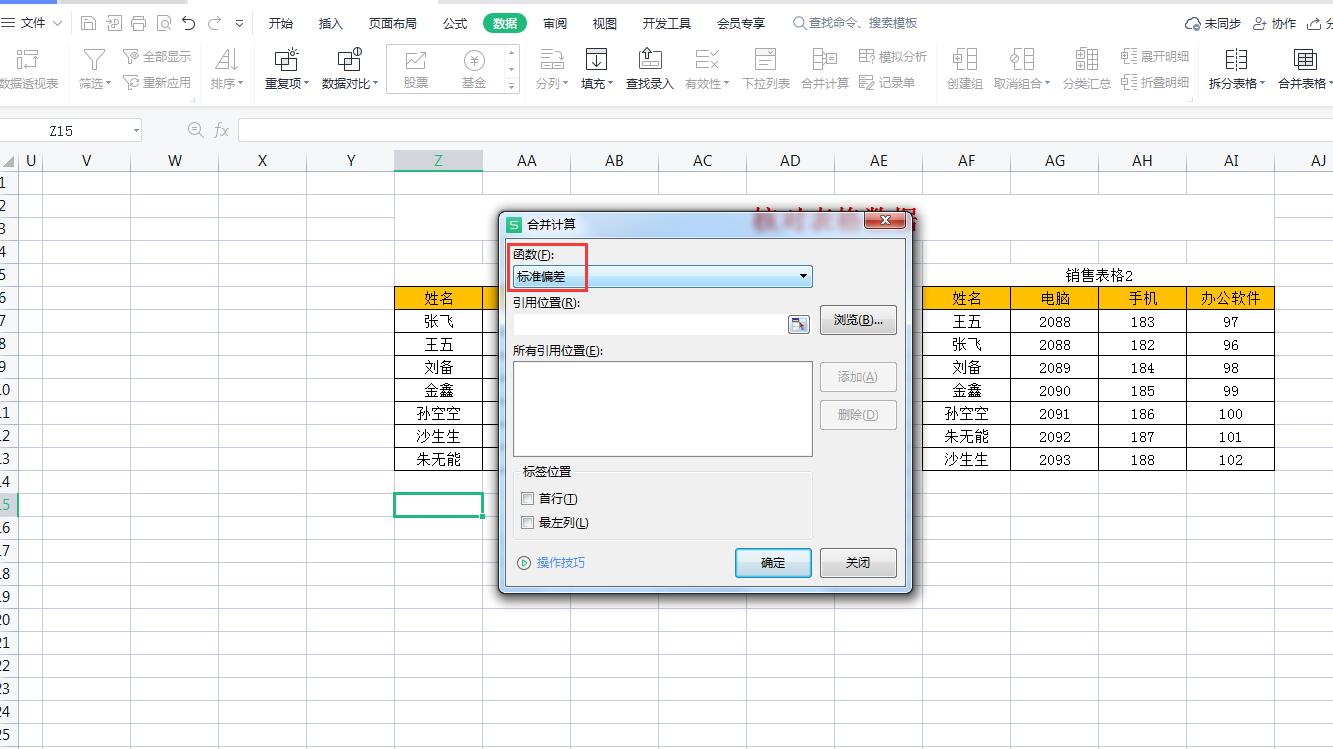Enable the 最左列 checkbox

[528, 523]
